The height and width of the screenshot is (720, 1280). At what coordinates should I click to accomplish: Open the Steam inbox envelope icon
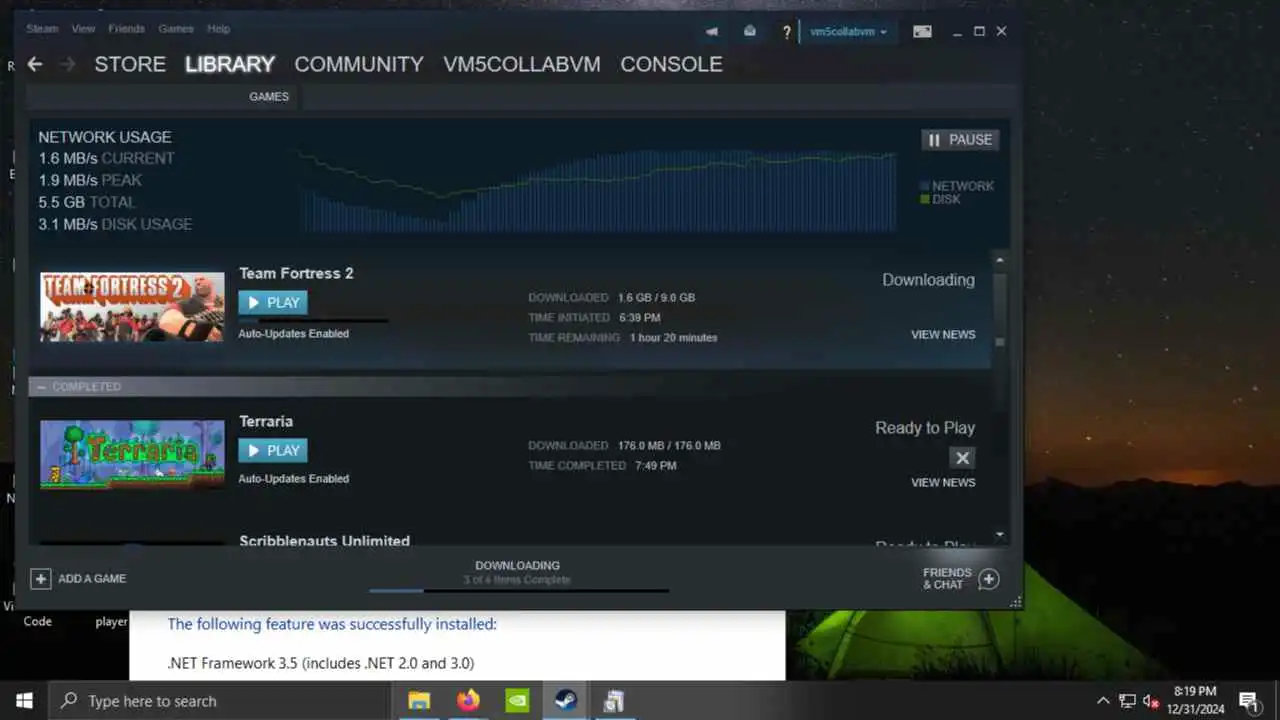tap(750, 32)
